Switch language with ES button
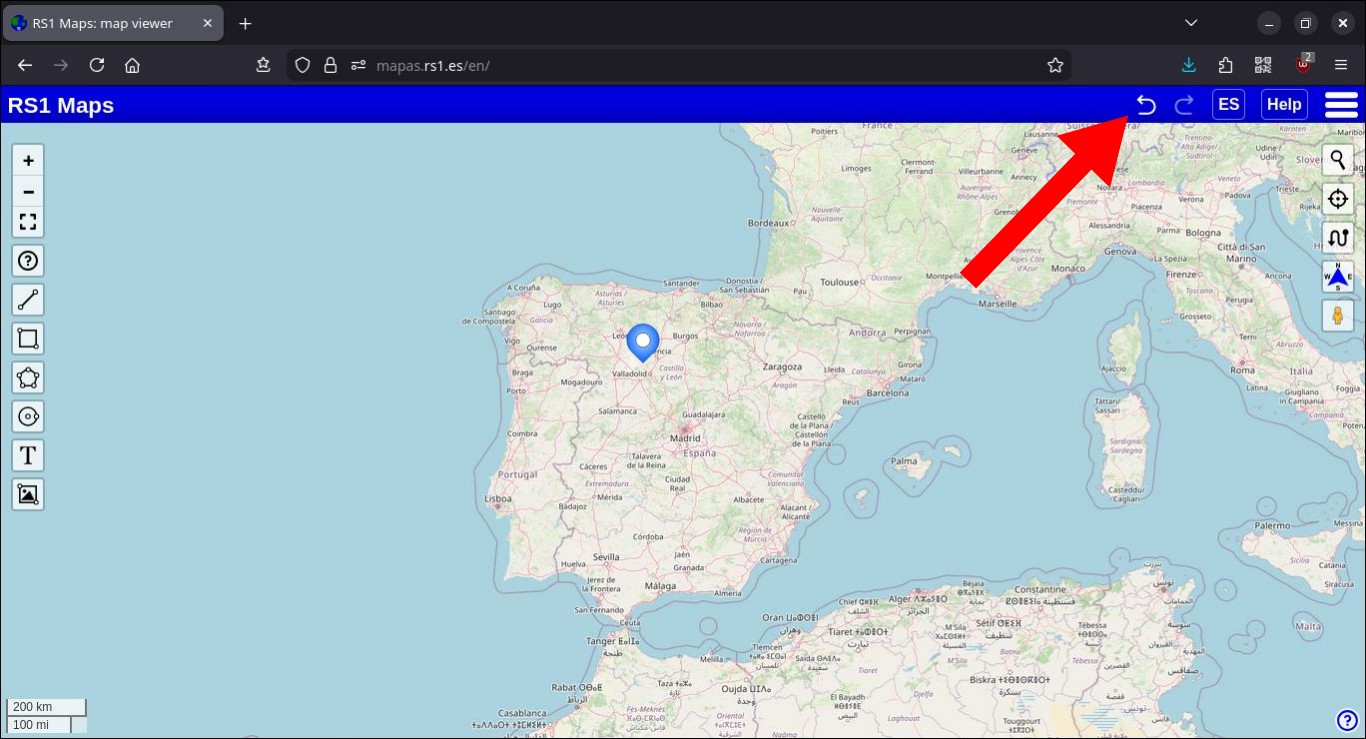 (x=1228, y=105)
